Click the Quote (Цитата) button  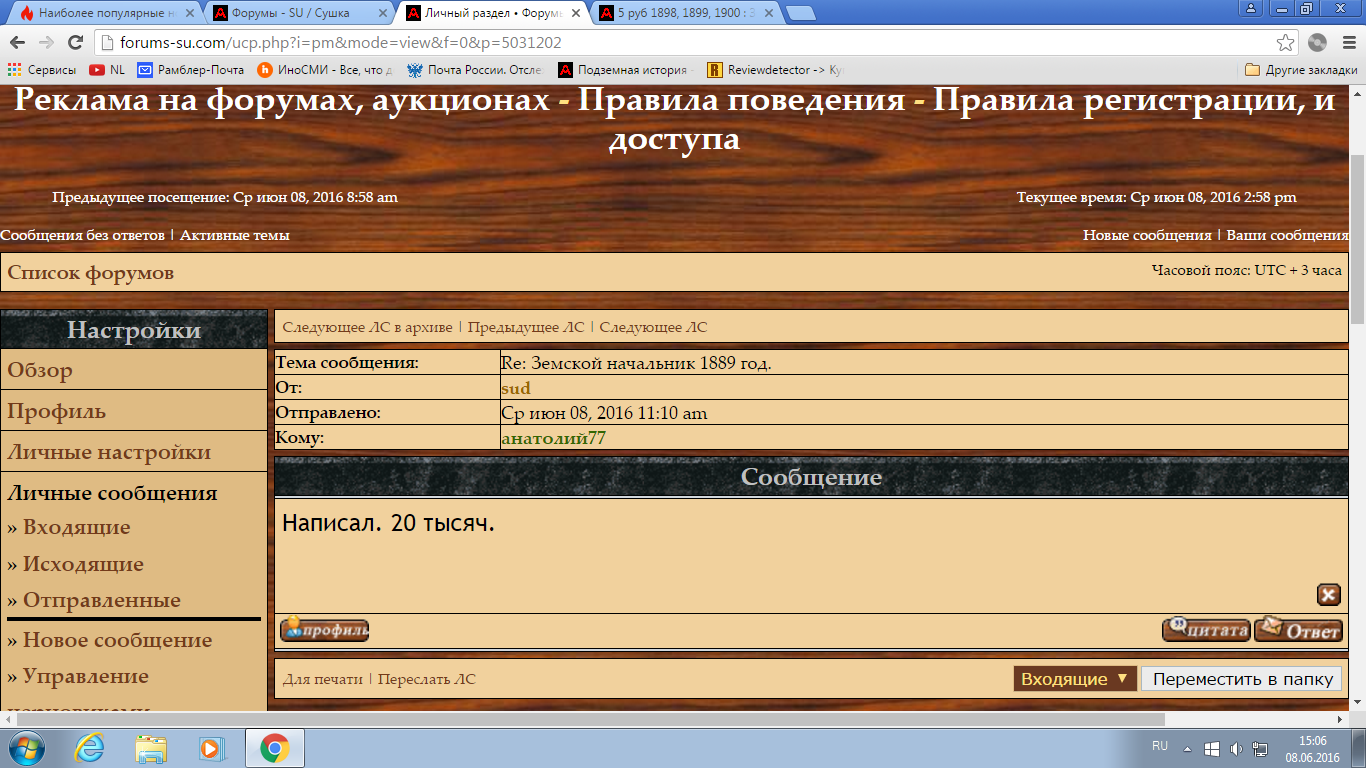click(x=1206, y=630)
